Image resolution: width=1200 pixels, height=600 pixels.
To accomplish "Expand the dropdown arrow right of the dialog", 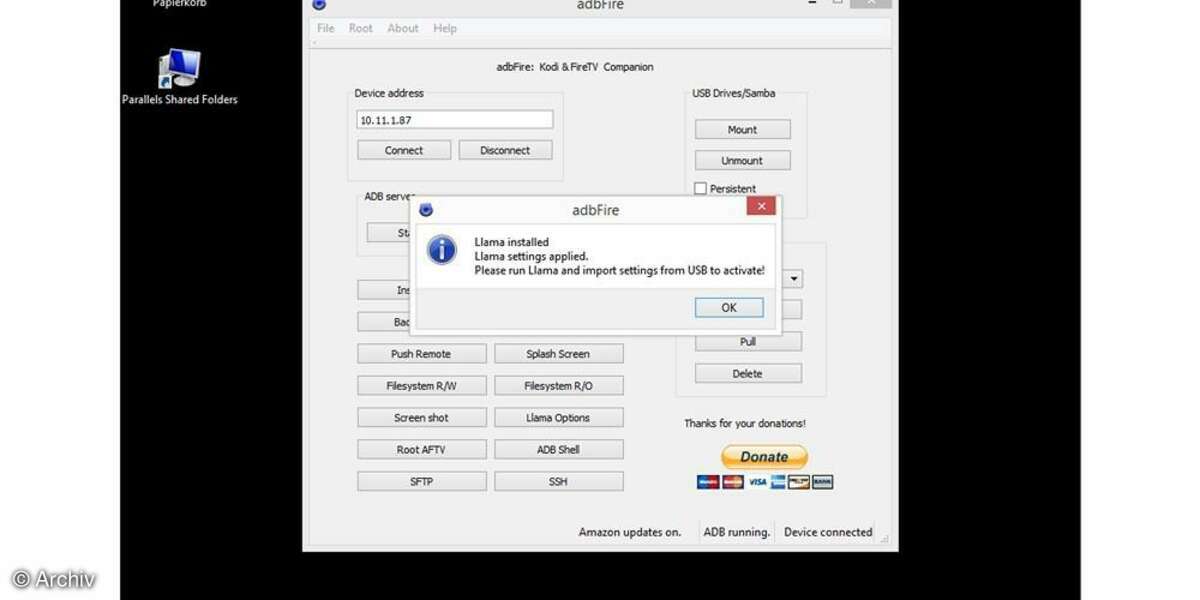I will coord(794,279).
